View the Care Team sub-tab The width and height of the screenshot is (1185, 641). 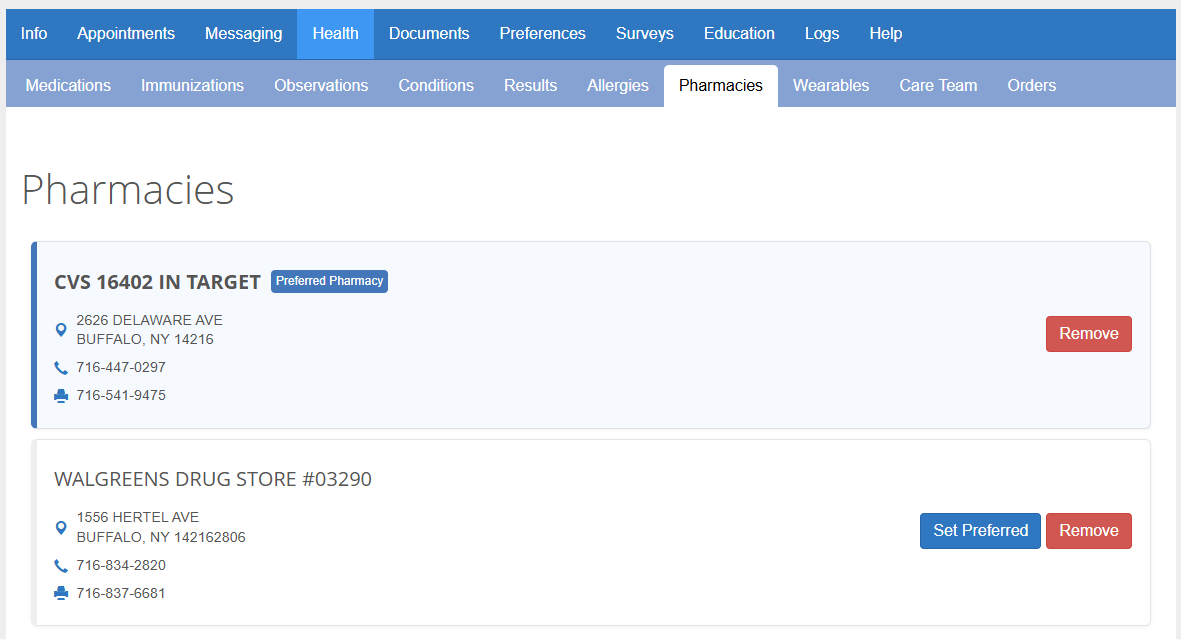click(x=938, y=85)
